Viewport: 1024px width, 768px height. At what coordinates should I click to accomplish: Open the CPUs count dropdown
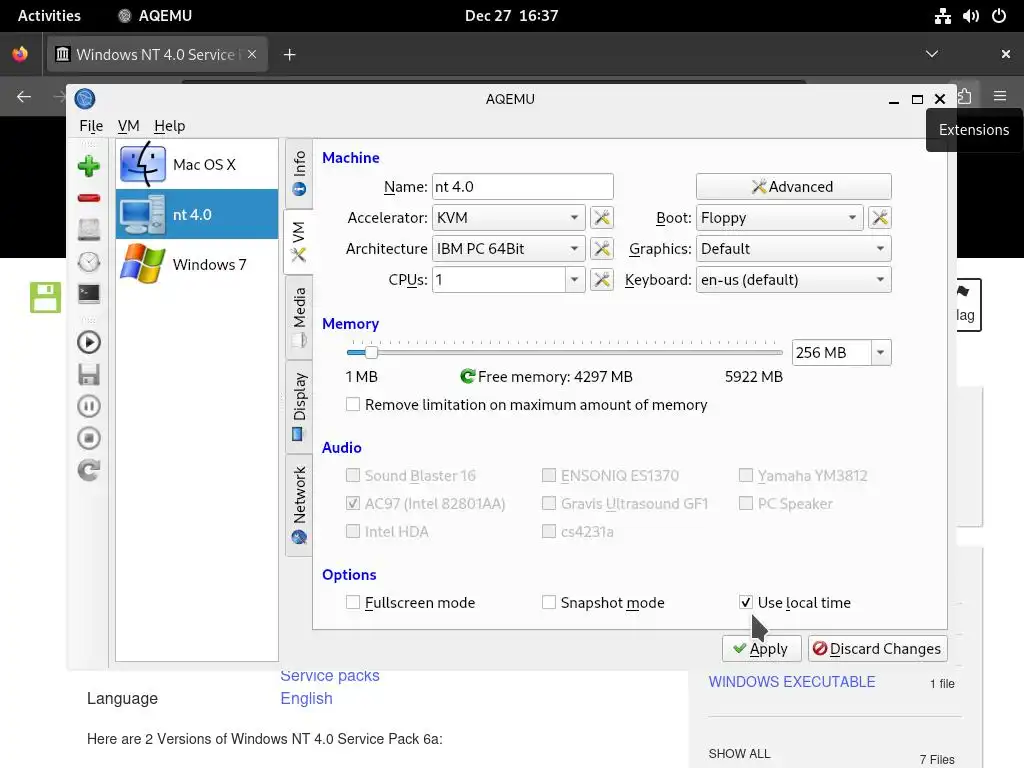(574, 280)
